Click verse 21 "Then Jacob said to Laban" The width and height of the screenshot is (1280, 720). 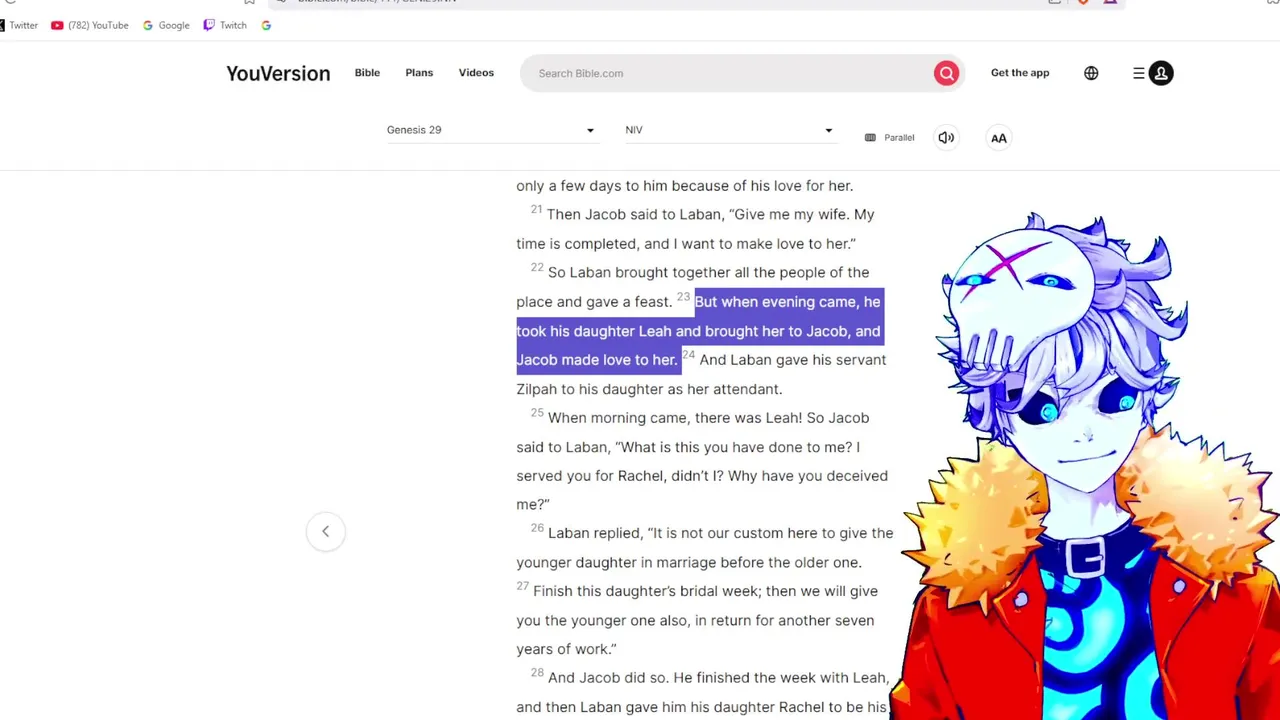tap(636, 215)
